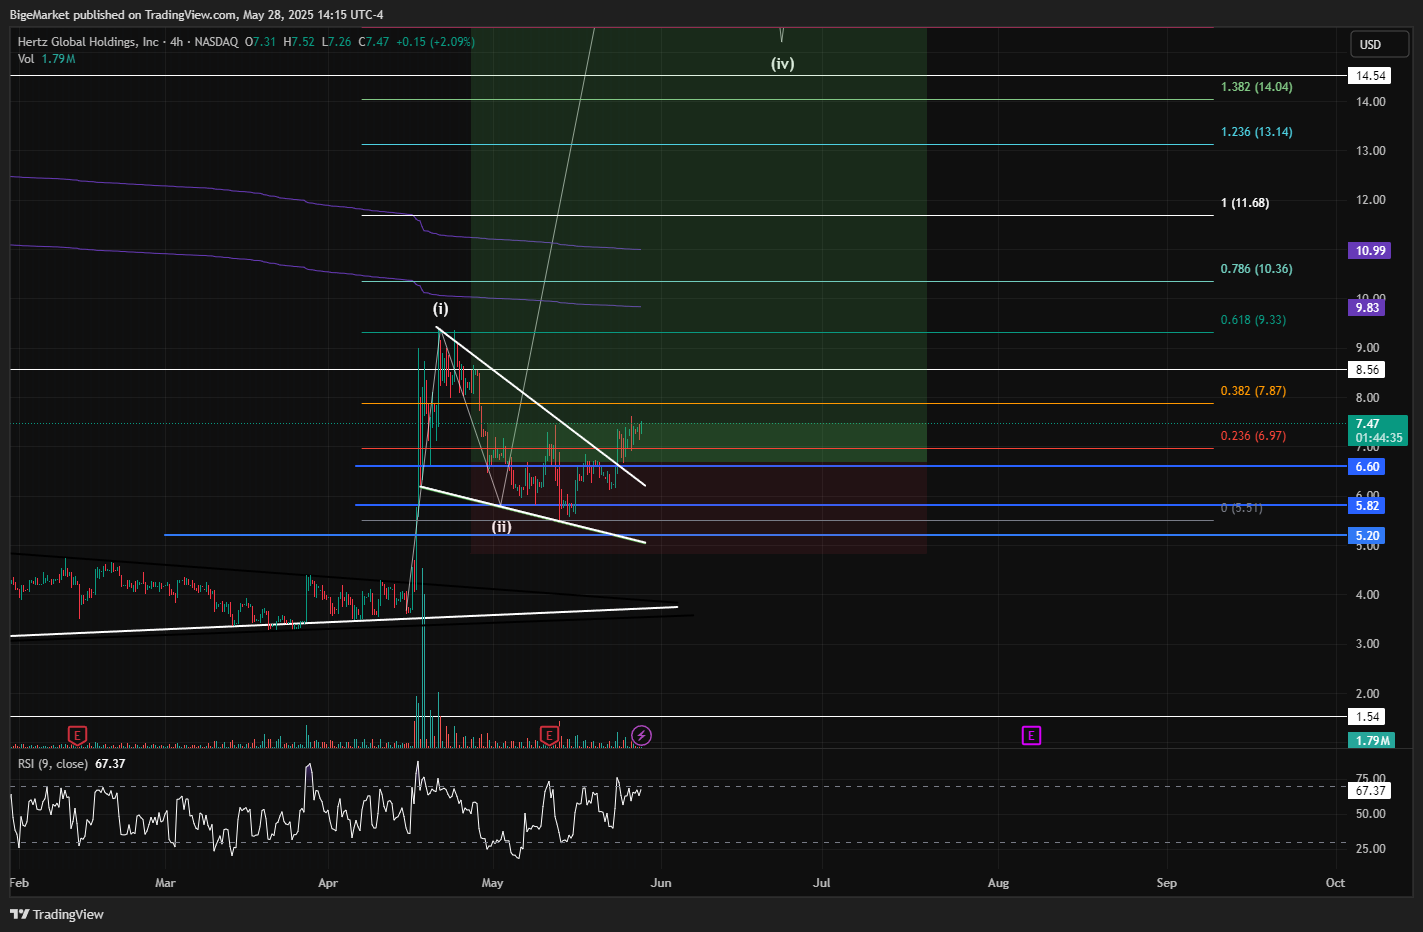
Task: Select the 1 (11.68) Fibonacci level label
Action: pyautogui.click(x=1245, y=203)
